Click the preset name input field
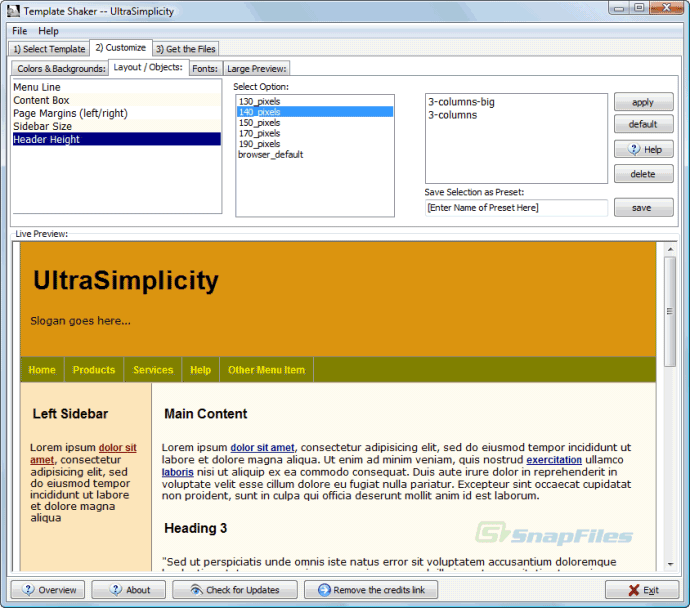Screen dimensions: 690x608 click(516, 208)
